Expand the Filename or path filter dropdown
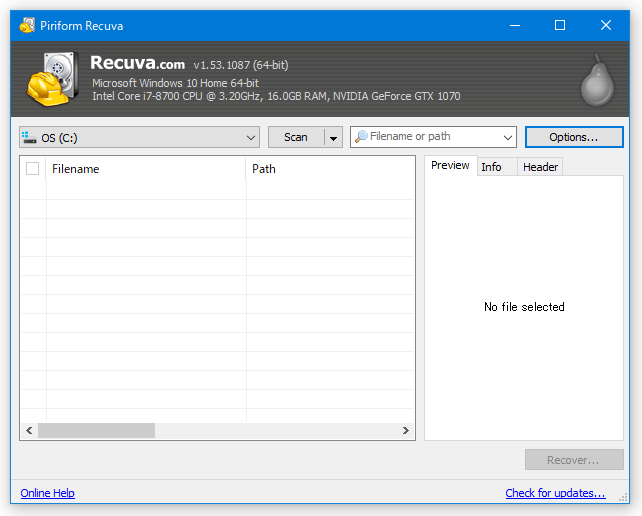The width and height of the screenshot is (642, 516). pyautogui.click(x=508, y=137)
